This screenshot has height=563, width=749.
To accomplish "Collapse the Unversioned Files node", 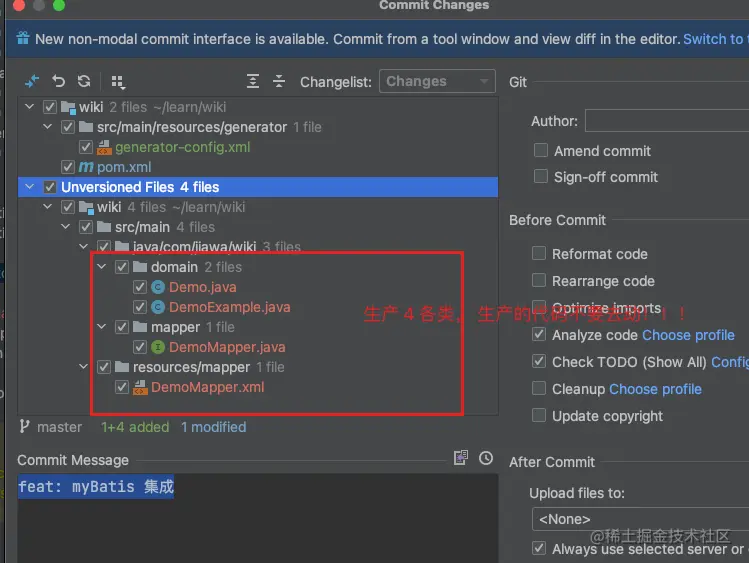I will pyautogui.click(x=30, y=187).
